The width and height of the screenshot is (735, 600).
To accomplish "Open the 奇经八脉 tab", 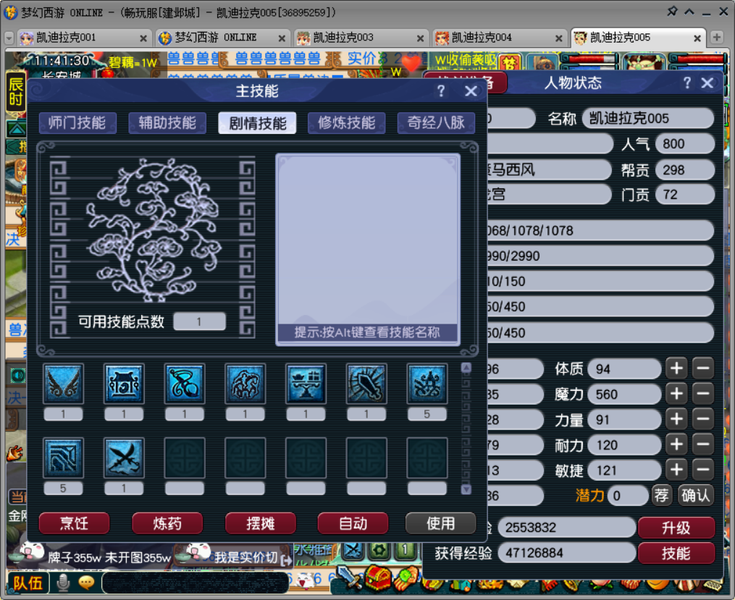I will (x=436, y=123).
